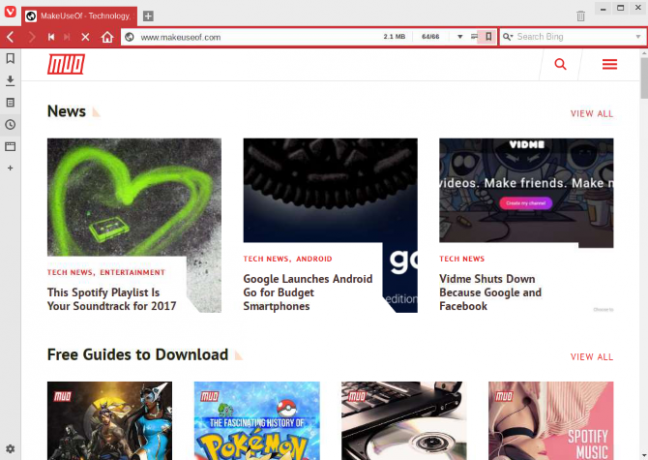Click the MUO site logo

(x=66, y=64)
